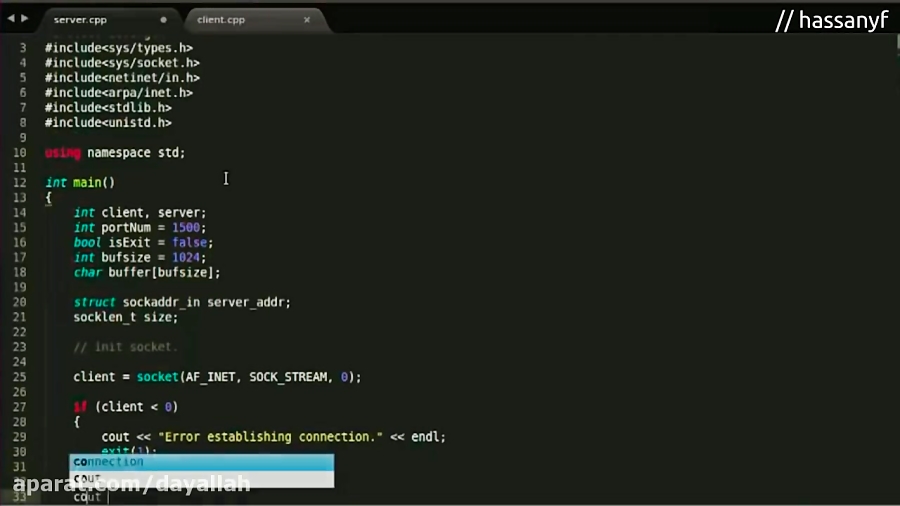The height and width of the screenshot is (506, 900).
Task: Place cursor on '#include<sys/types.h>' line
Action: pyautogui.click(x=119, y=48)
